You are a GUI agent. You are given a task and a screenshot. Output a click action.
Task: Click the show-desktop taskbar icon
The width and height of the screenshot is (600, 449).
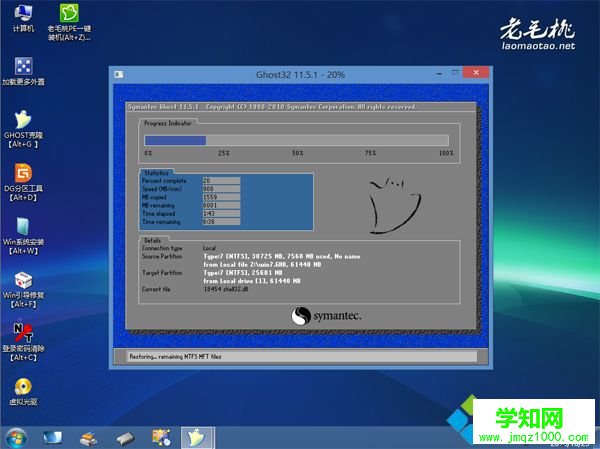pyautogui.click(x=52, y=438)
